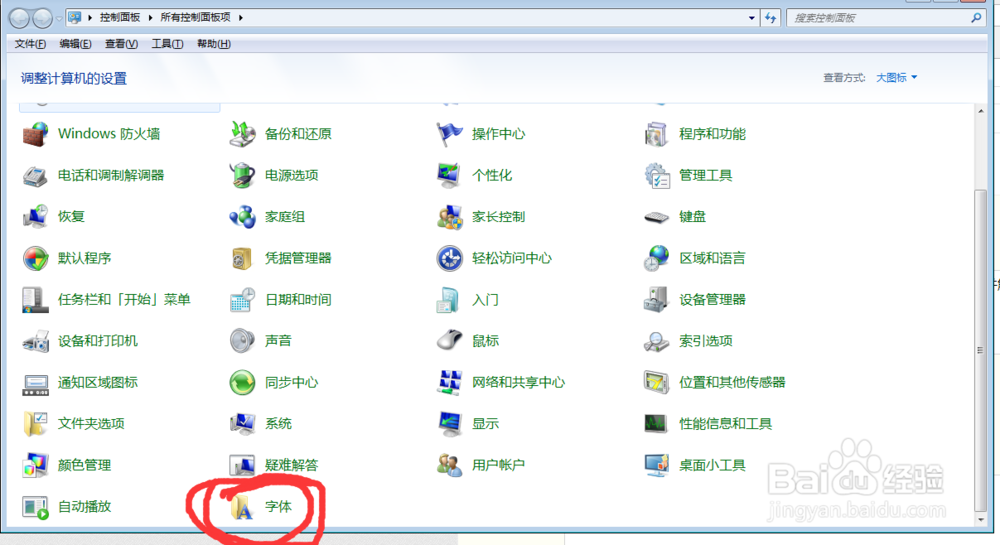Open 性能信息和工具 icon
The width and height of the screenshot is (1000, 545).
[656, 424]
